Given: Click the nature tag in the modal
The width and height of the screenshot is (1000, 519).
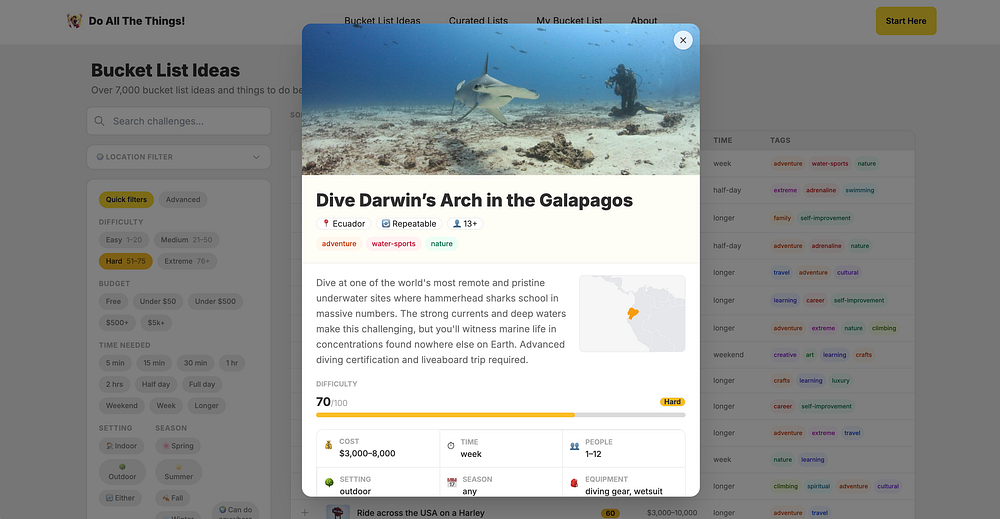Looking at the screenshot, I should (441, 244).
